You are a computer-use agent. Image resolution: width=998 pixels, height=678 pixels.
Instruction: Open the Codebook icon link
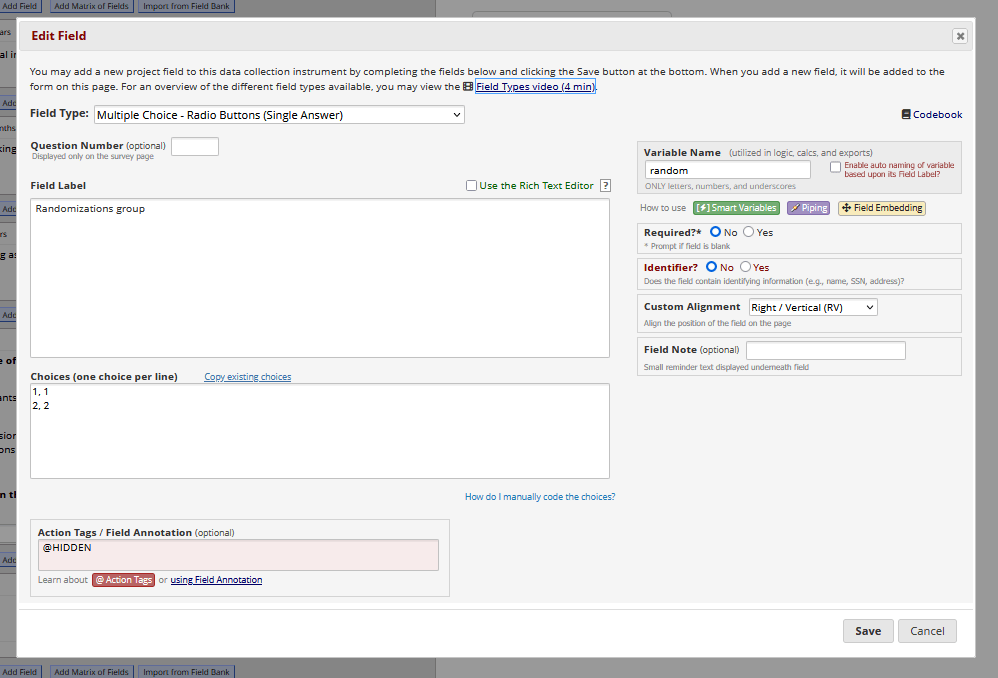931,115
